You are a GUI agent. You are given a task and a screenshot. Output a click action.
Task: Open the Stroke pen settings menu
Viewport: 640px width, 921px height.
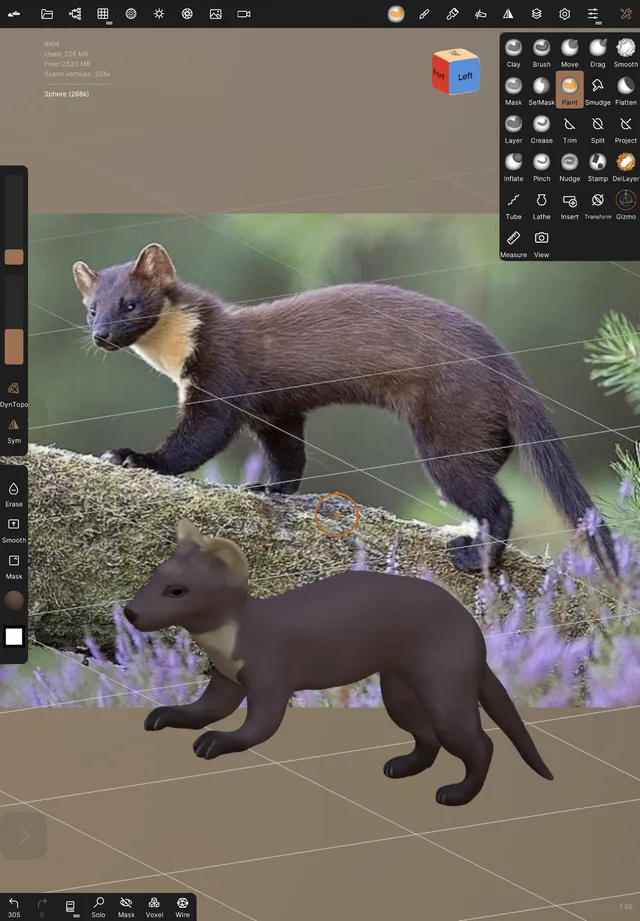[424, 14]
